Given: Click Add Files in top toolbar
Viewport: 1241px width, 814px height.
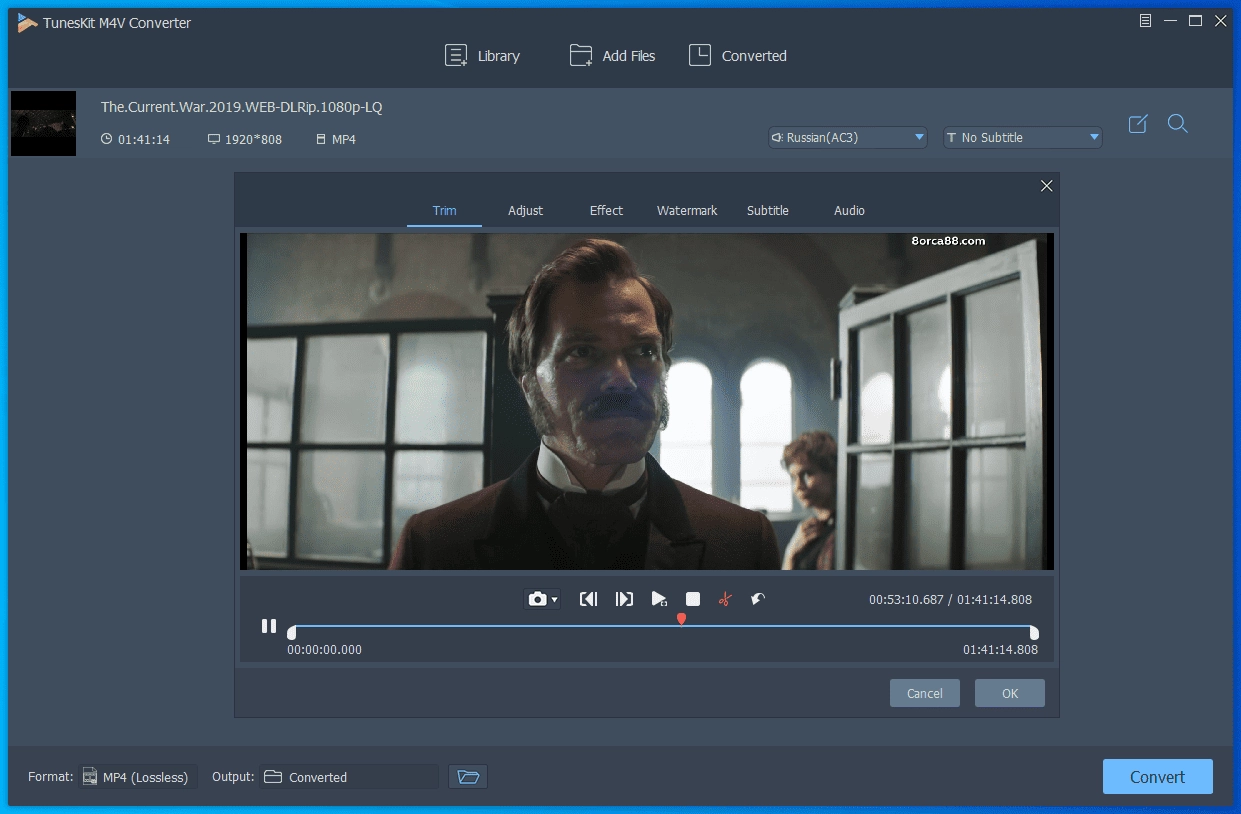Looking at the screenshot, I should coord(612,56).
